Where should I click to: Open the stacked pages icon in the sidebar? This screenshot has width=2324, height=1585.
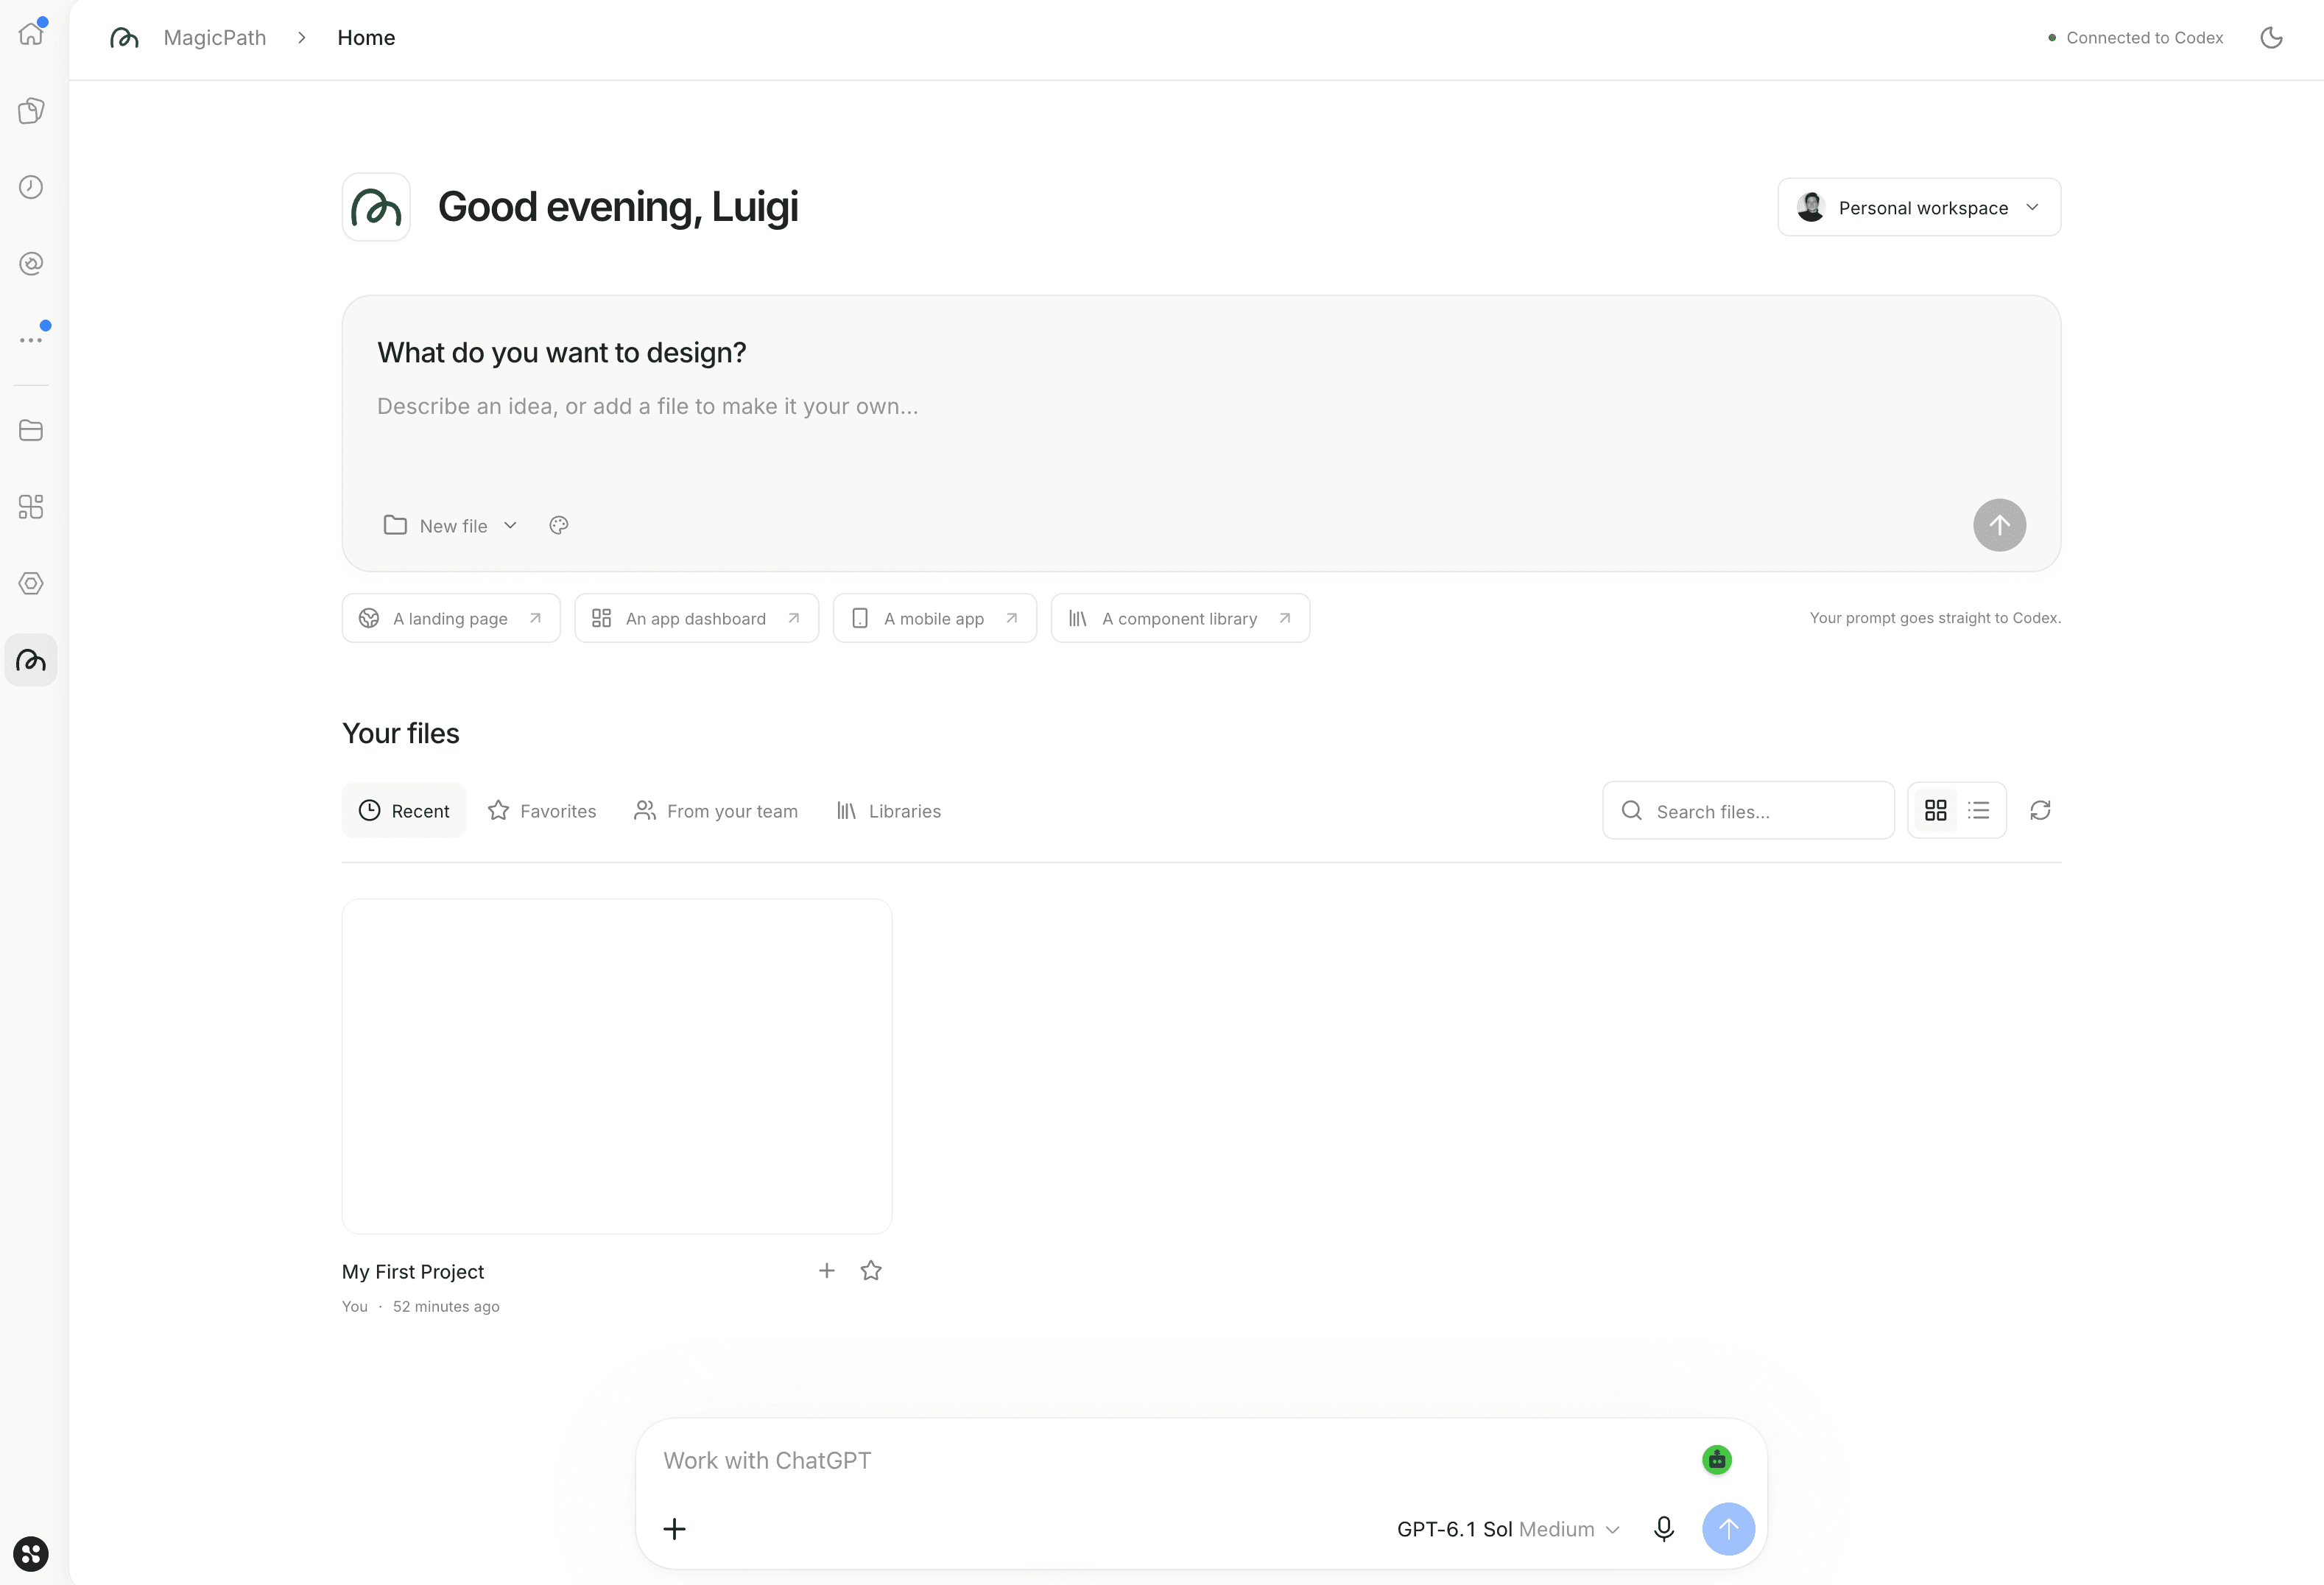point(31,110)
